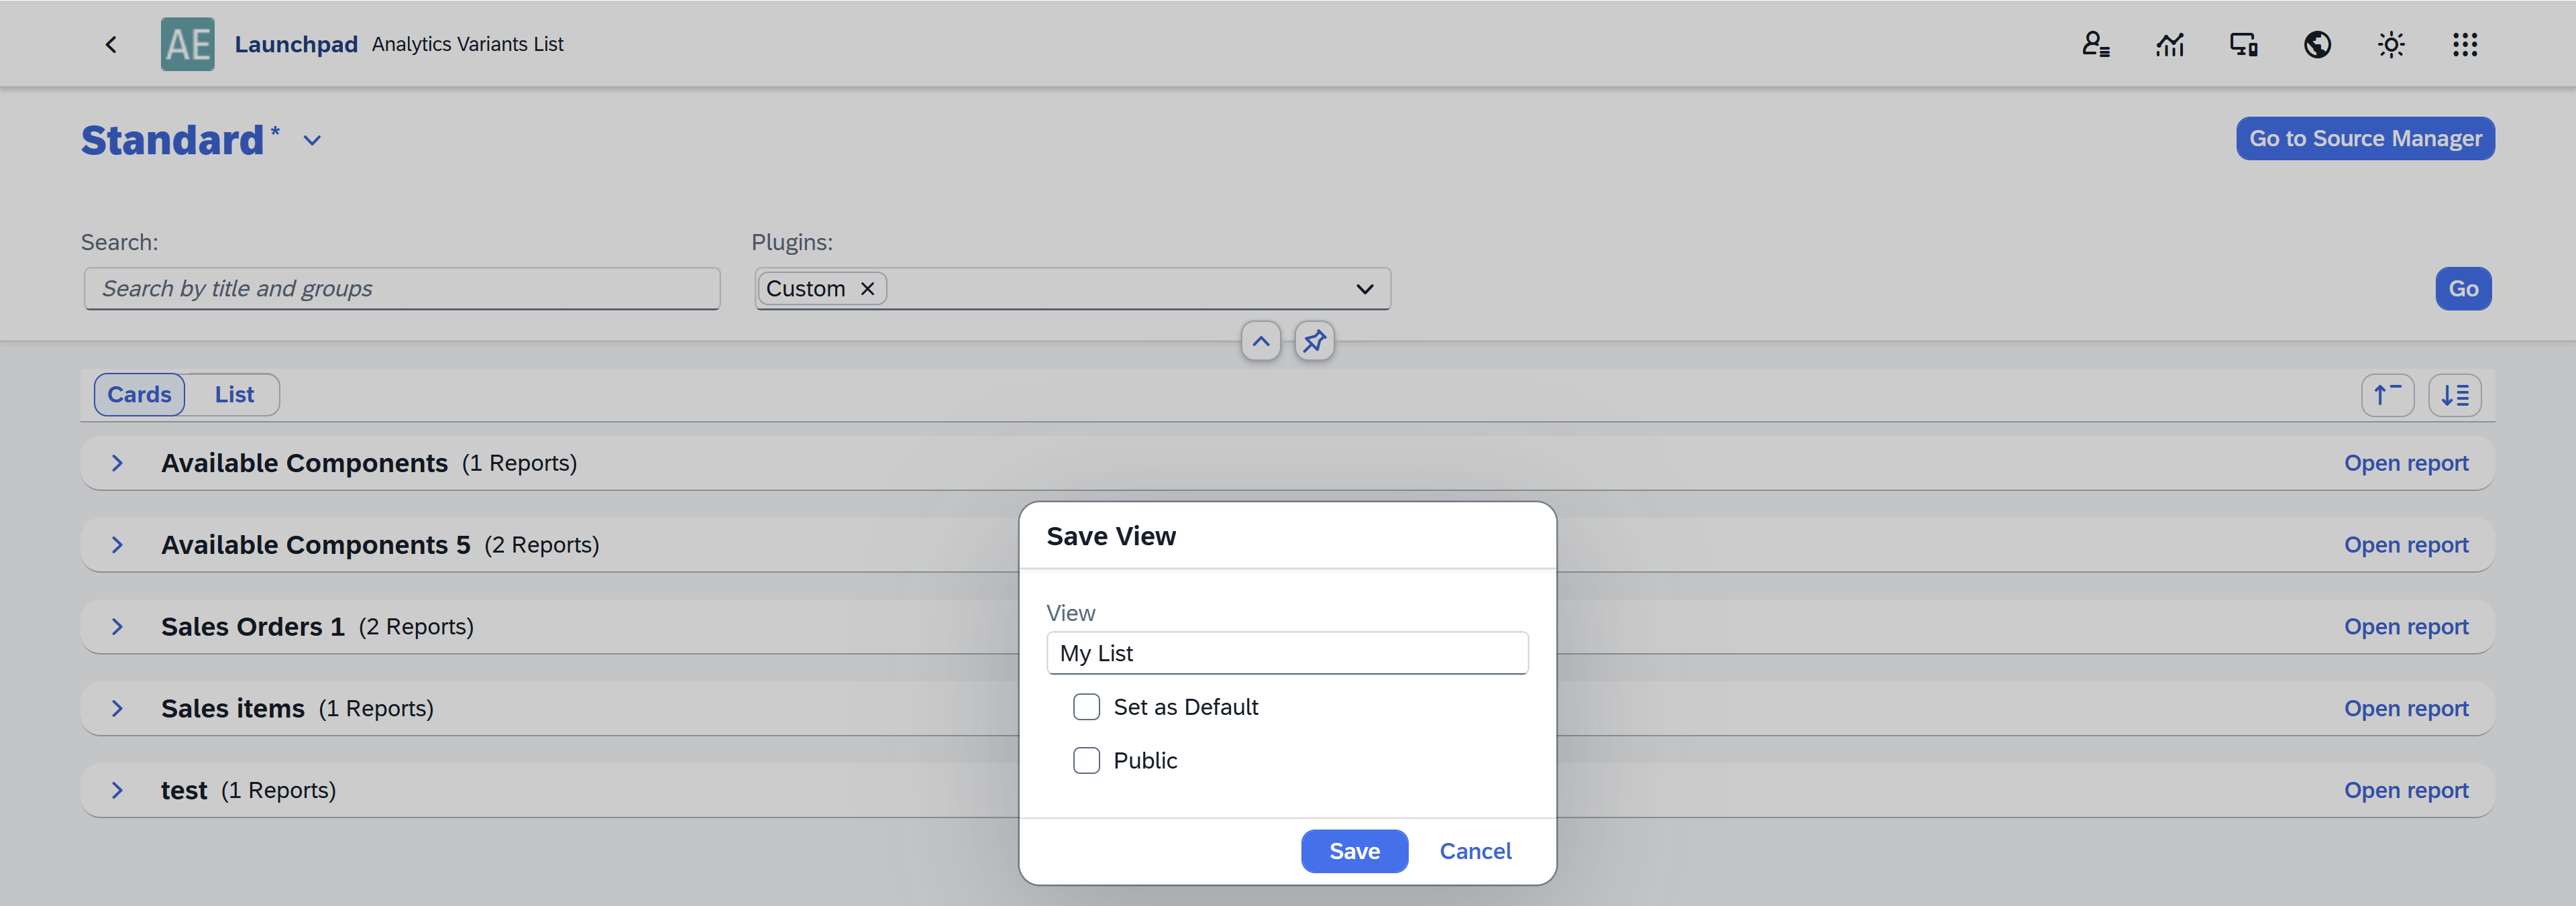Check the Public checkbox

[1087, 760]
